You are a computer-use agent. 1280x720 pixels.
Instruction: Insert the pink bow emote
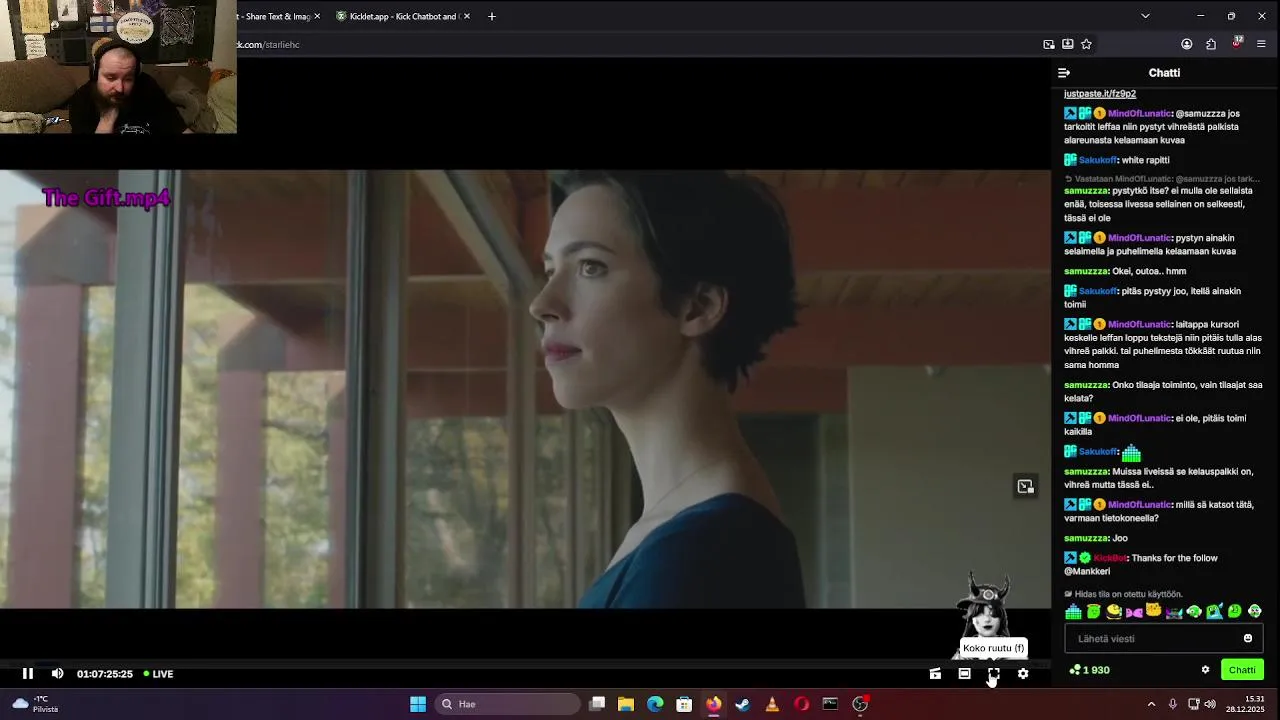click(1134, 611)
